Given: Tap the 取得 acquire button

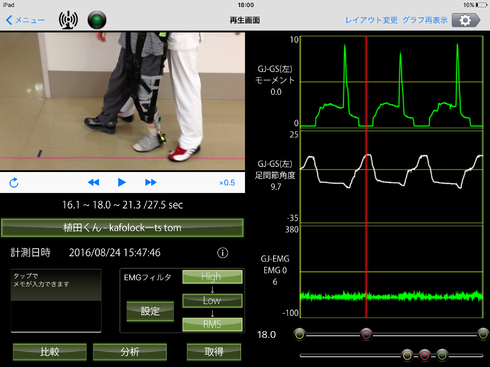Looking at the screenshot, I should (x=214, y=352).
